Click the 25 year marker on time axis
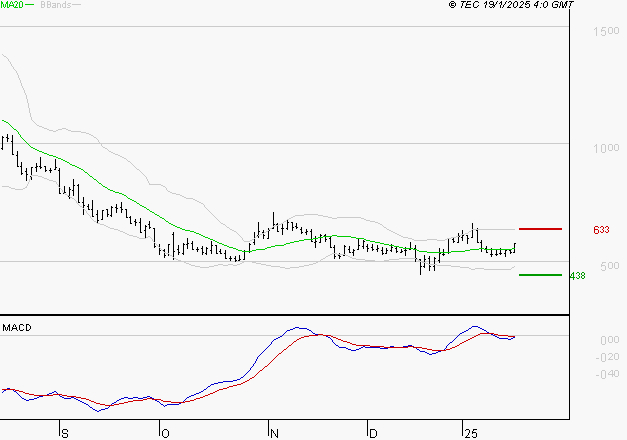 471,434
